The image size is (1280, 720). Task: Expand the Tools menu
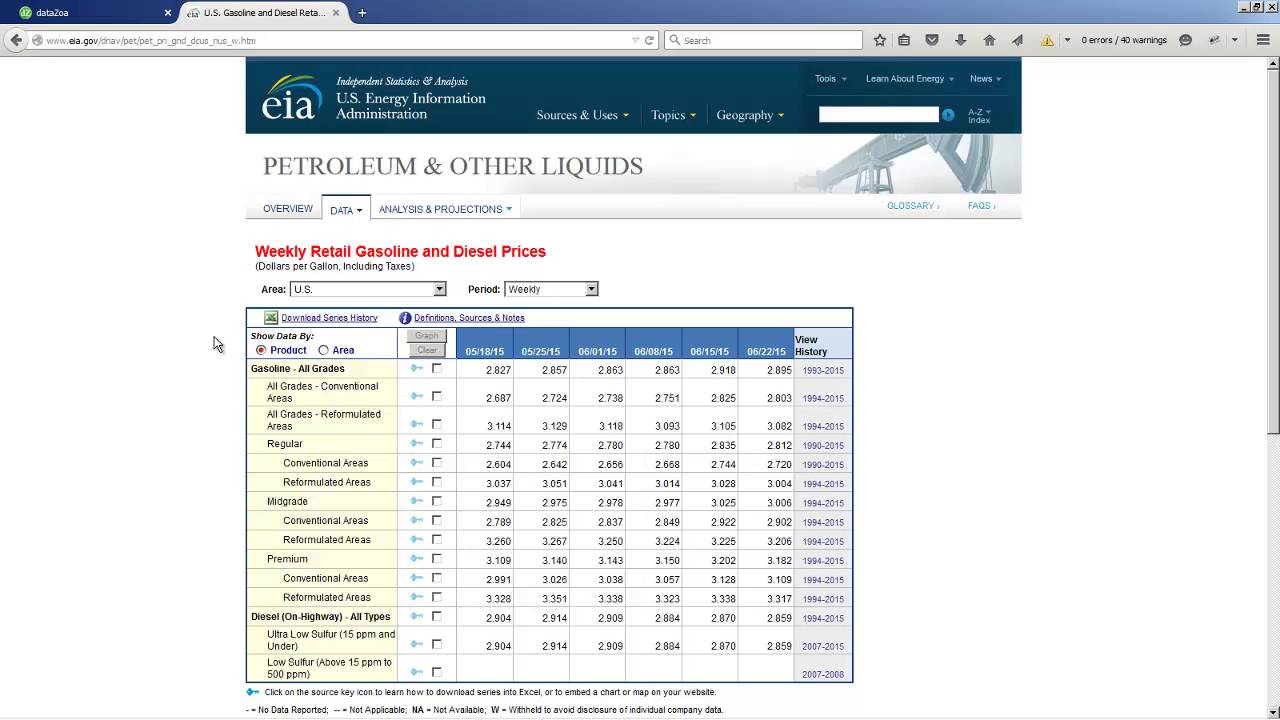(830, 78)
